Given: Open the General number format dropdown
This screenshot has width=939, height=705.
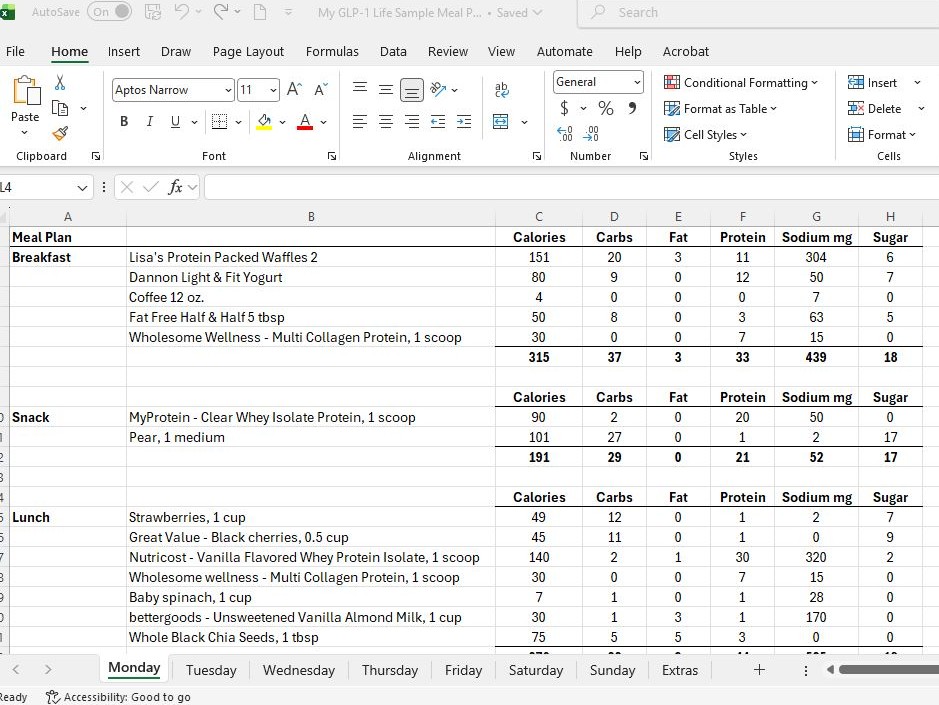Looking at the screenshot, I should (637, 82).
